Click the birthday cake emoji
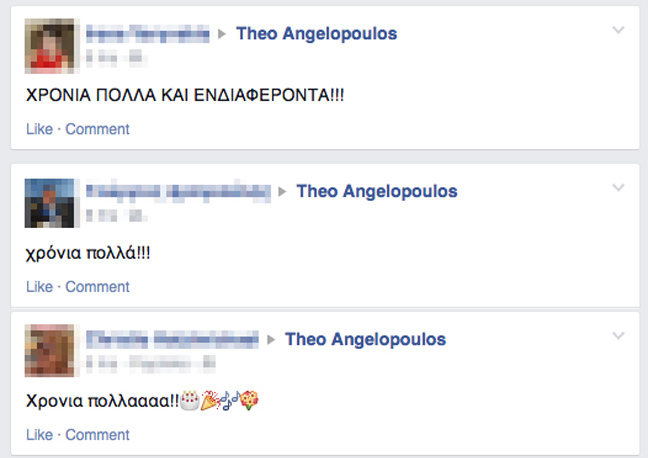The image size is (648, 458). click(x=190, y=400)
